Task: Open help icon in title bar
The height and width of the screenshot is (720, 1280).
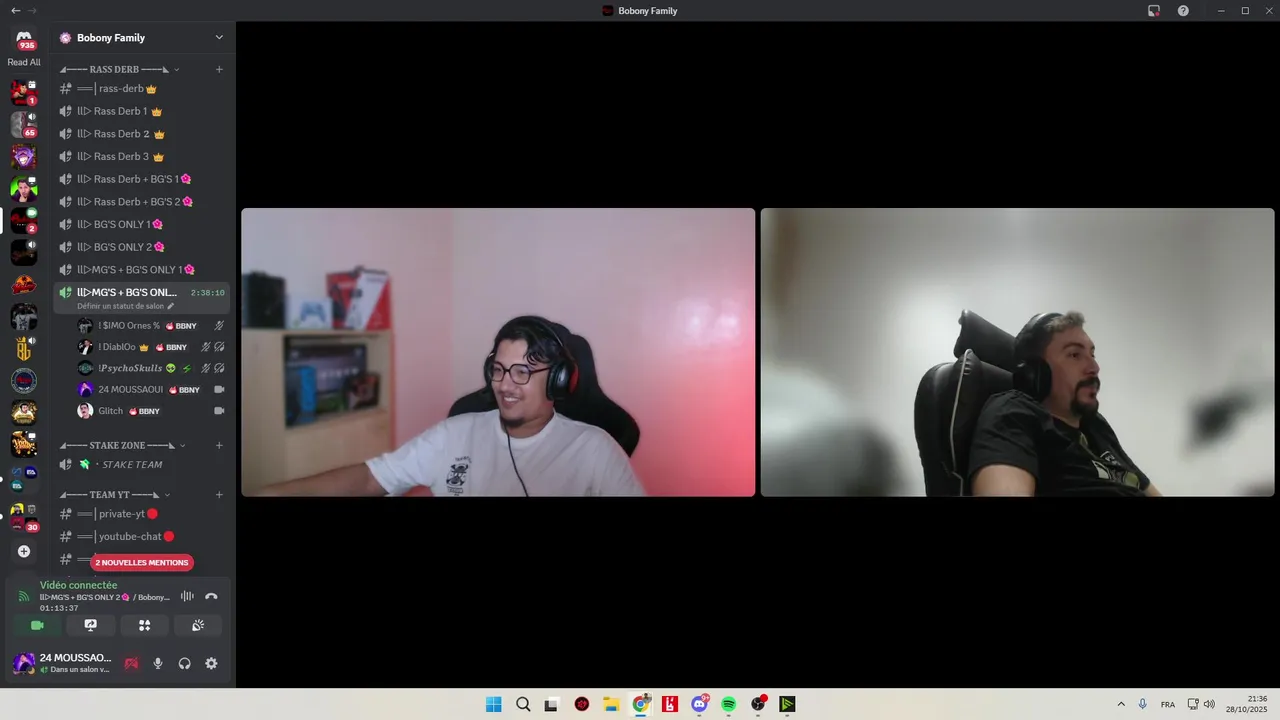Action: click(1183, 10)
